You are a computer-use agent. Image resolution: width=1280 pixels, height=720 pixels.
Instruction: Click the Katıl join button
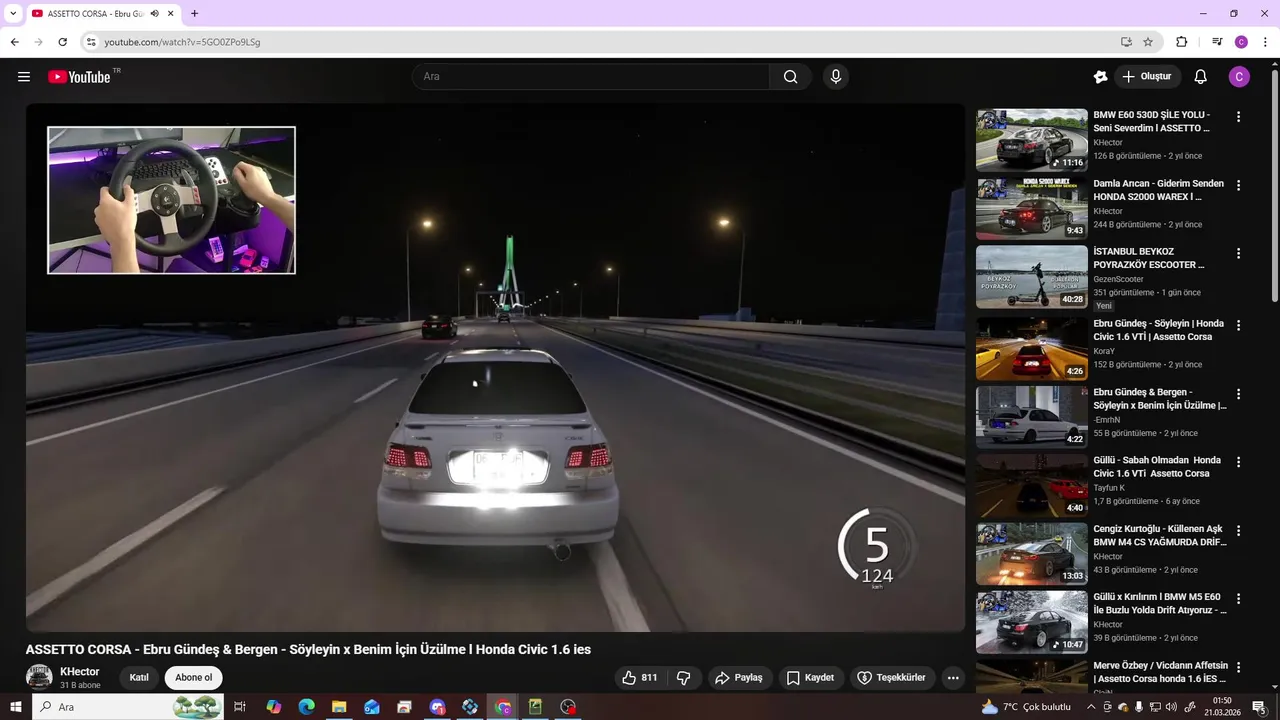click(139, 678)
